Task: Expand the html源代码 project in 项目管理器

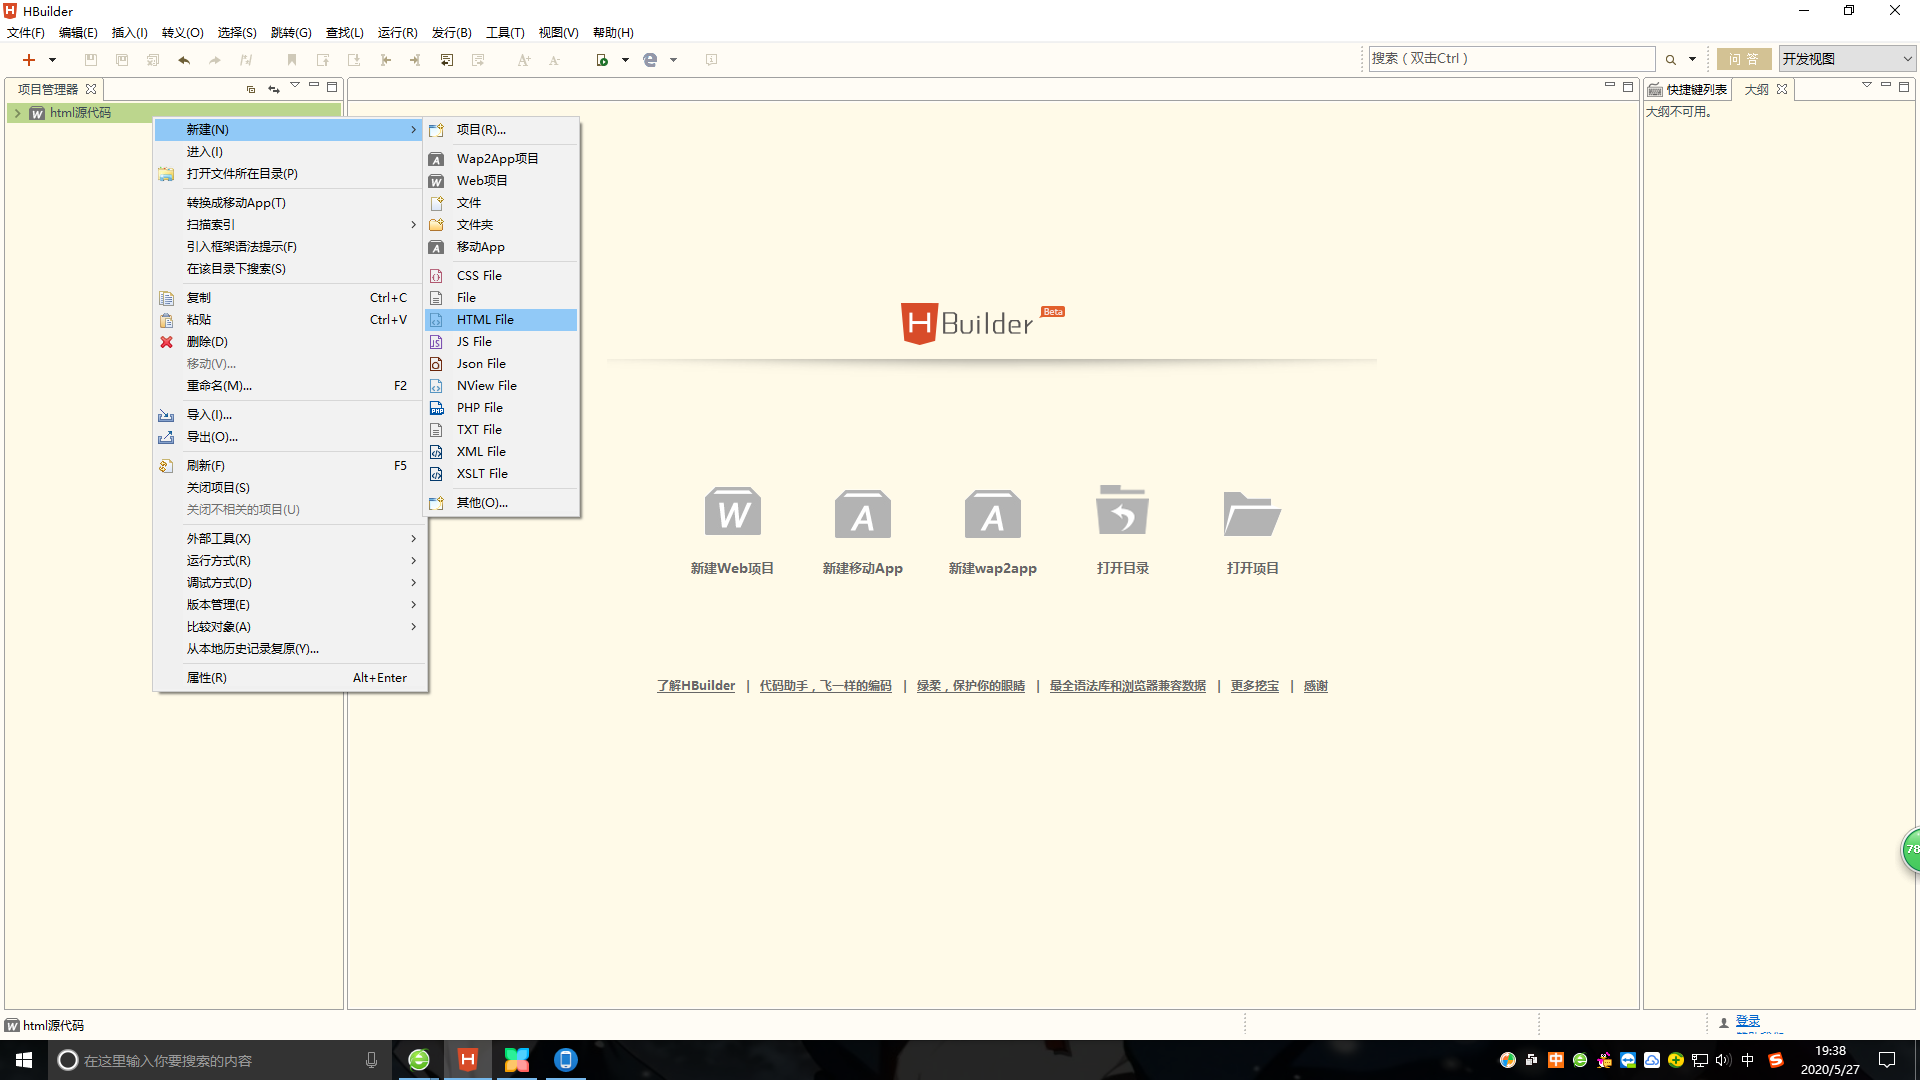Action: click(x=16, y=113)
